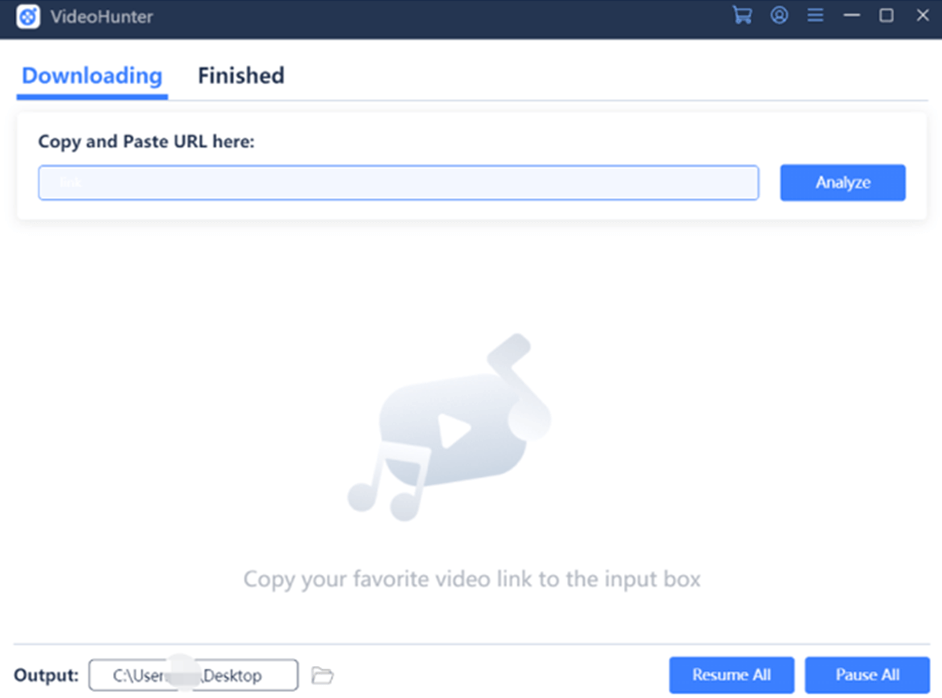The image size is (942, 698).
Task: Open the user account icon
Action: (779, 15)
